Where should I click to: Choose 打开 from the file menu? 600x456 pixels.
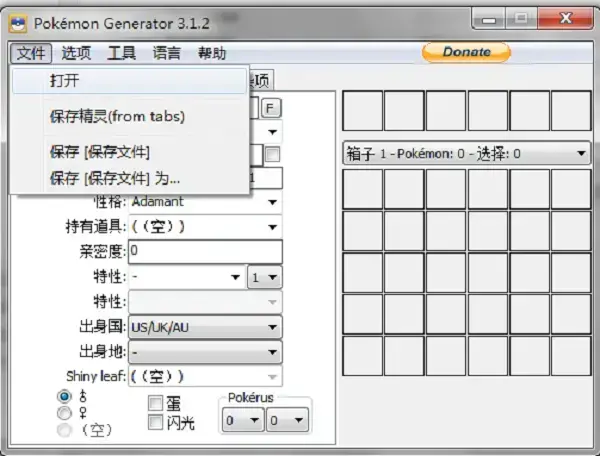(x=129, y=81)
